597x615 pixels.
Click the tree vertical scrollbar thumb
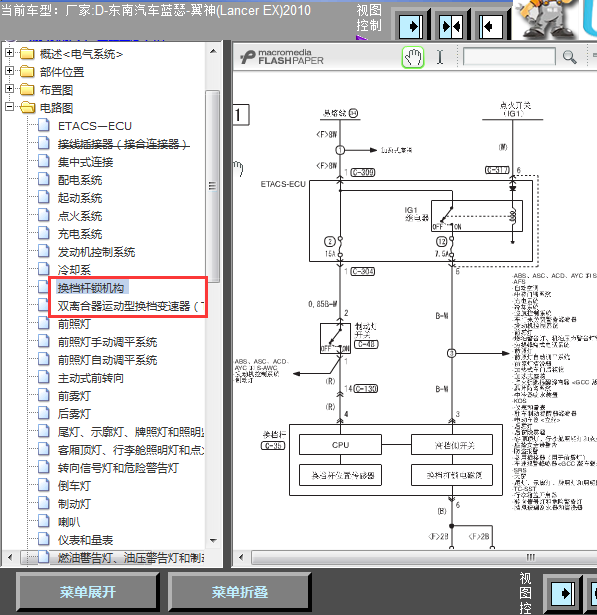(x=212, y=186)
